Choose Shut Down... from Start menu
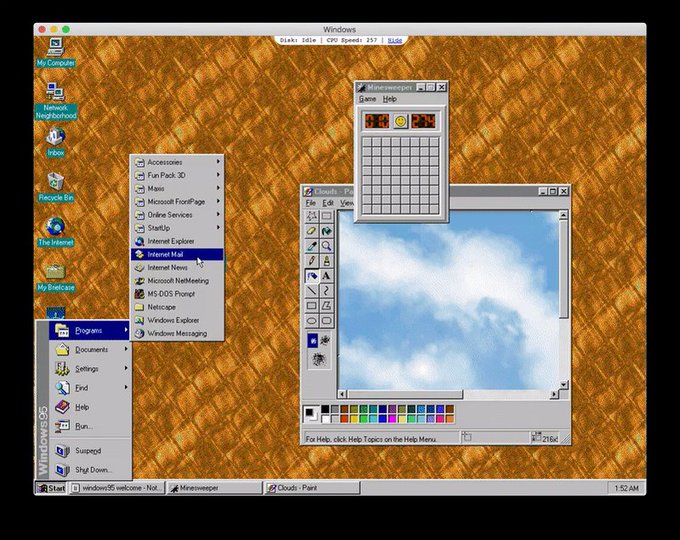 click(x=90, y=470)
